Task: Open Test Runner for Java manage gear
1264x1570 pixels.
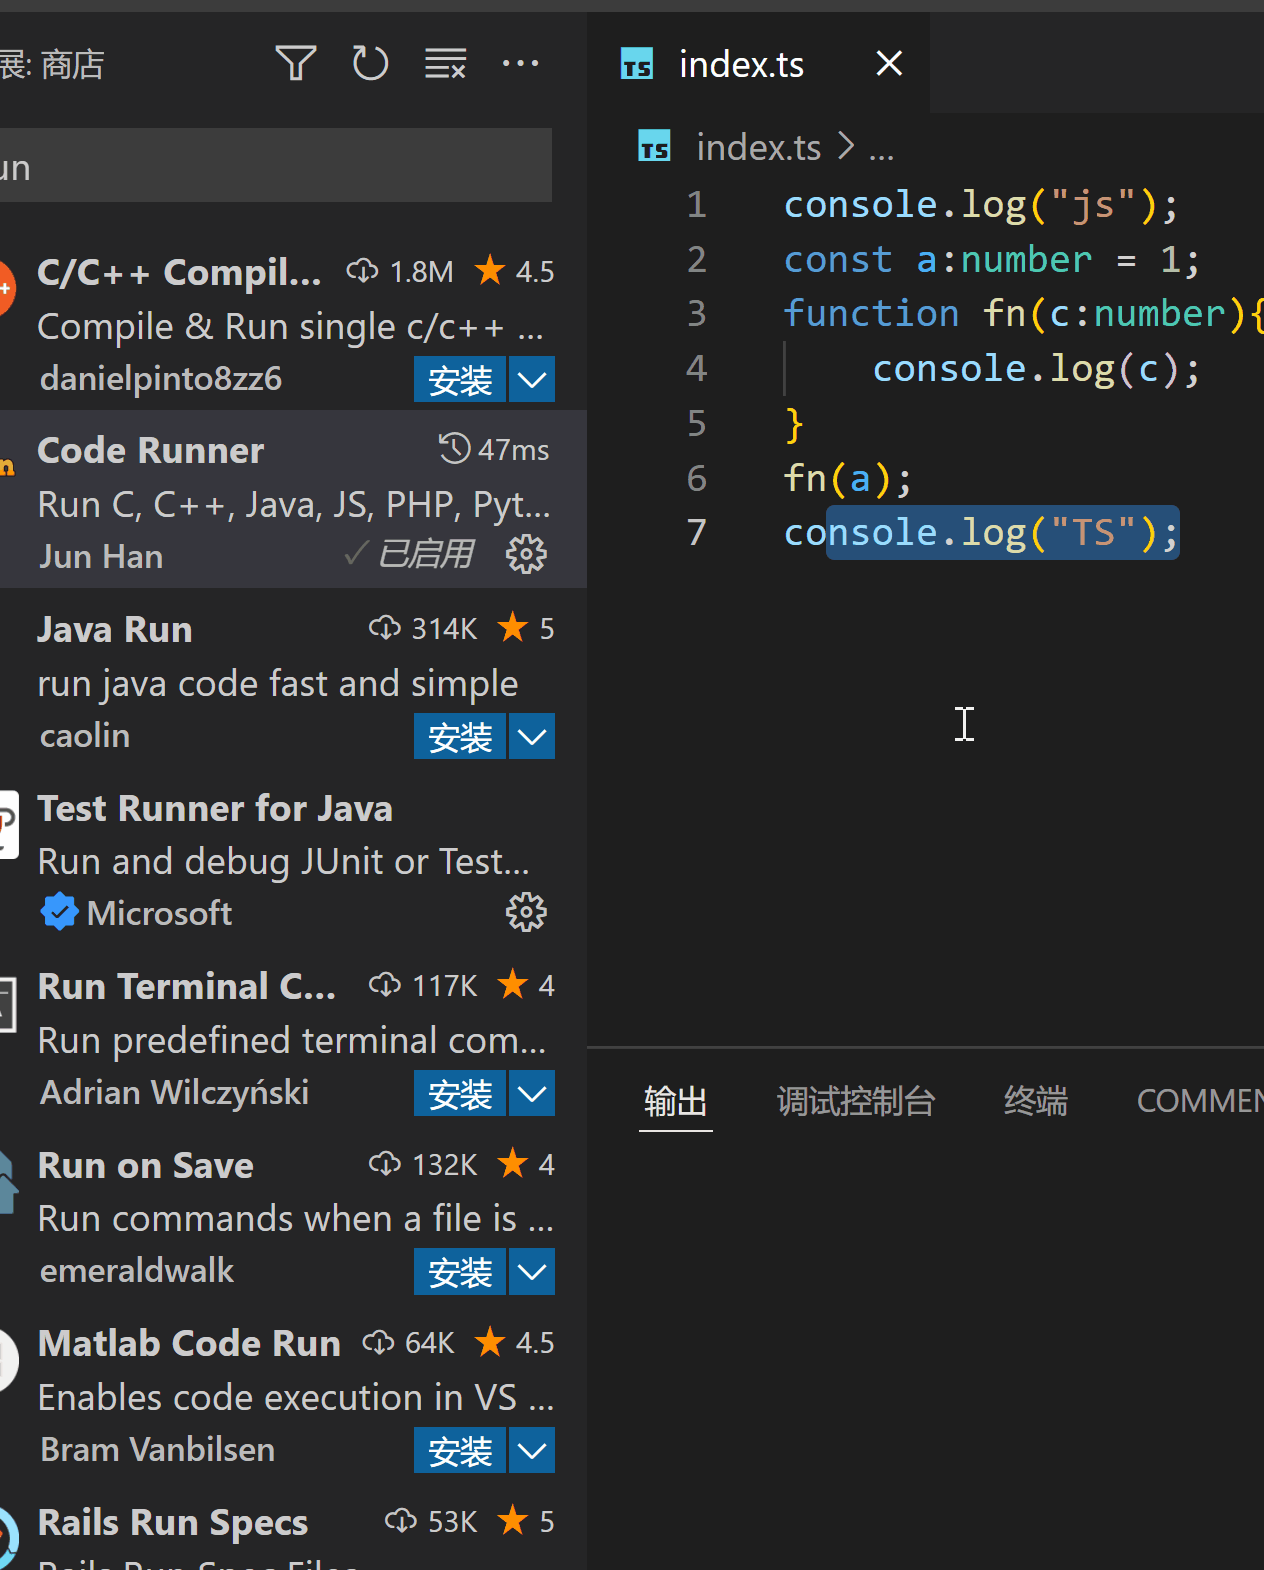Action: tap(526, 912)
